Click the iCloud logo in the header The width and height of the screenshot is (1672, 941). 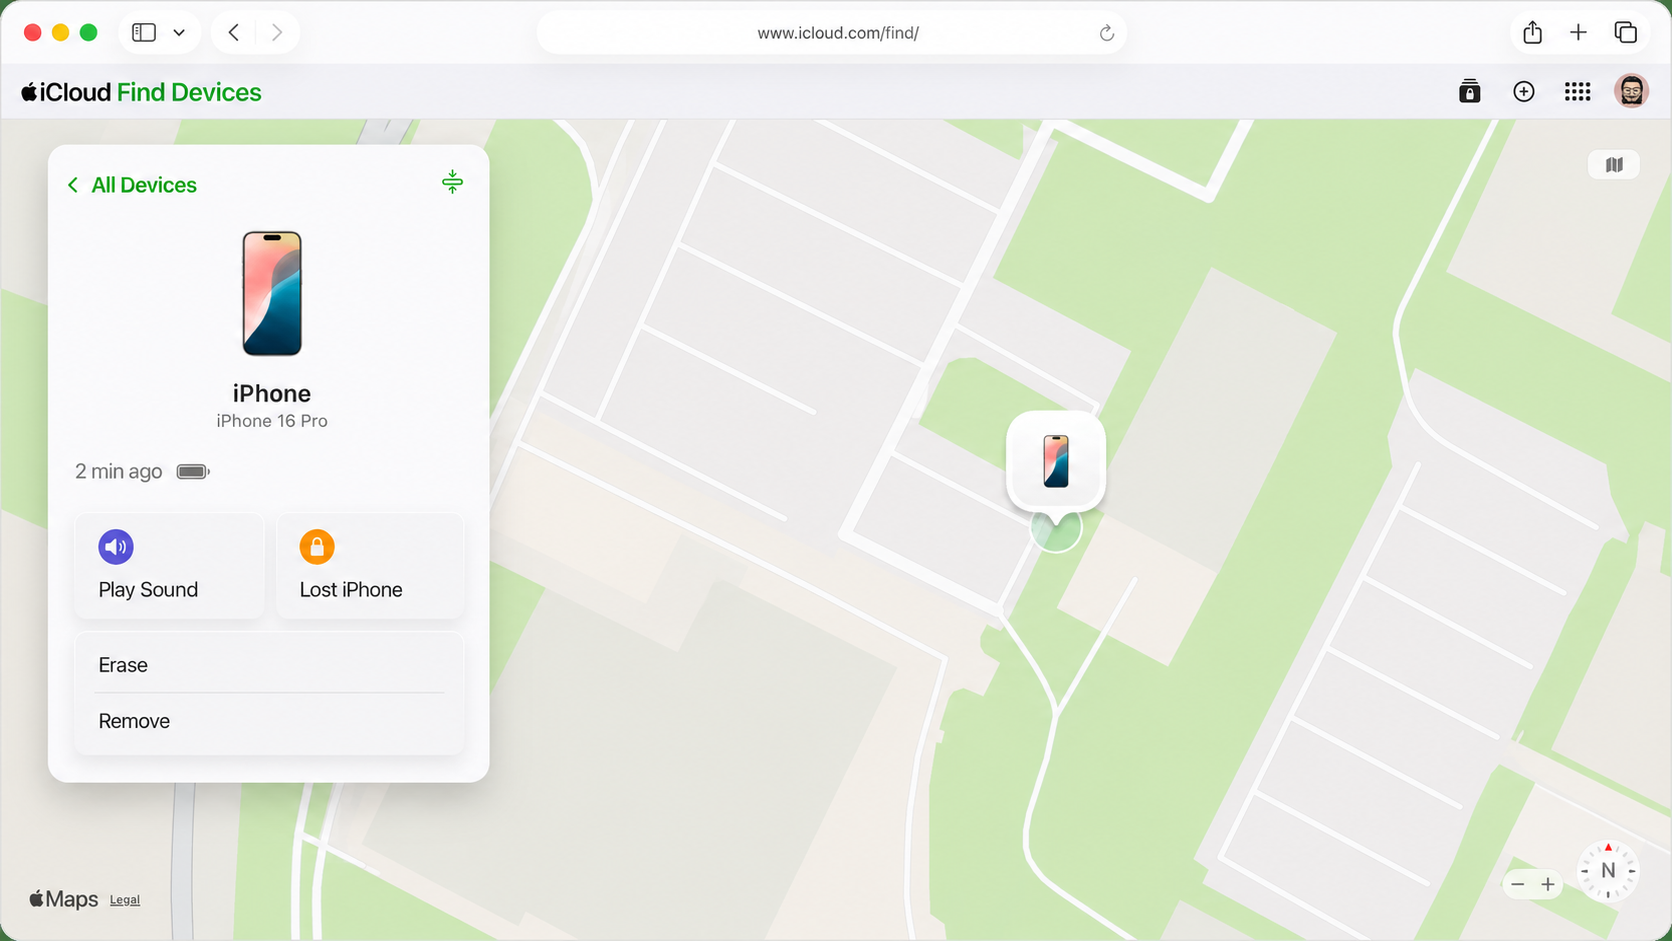(66, 92)
